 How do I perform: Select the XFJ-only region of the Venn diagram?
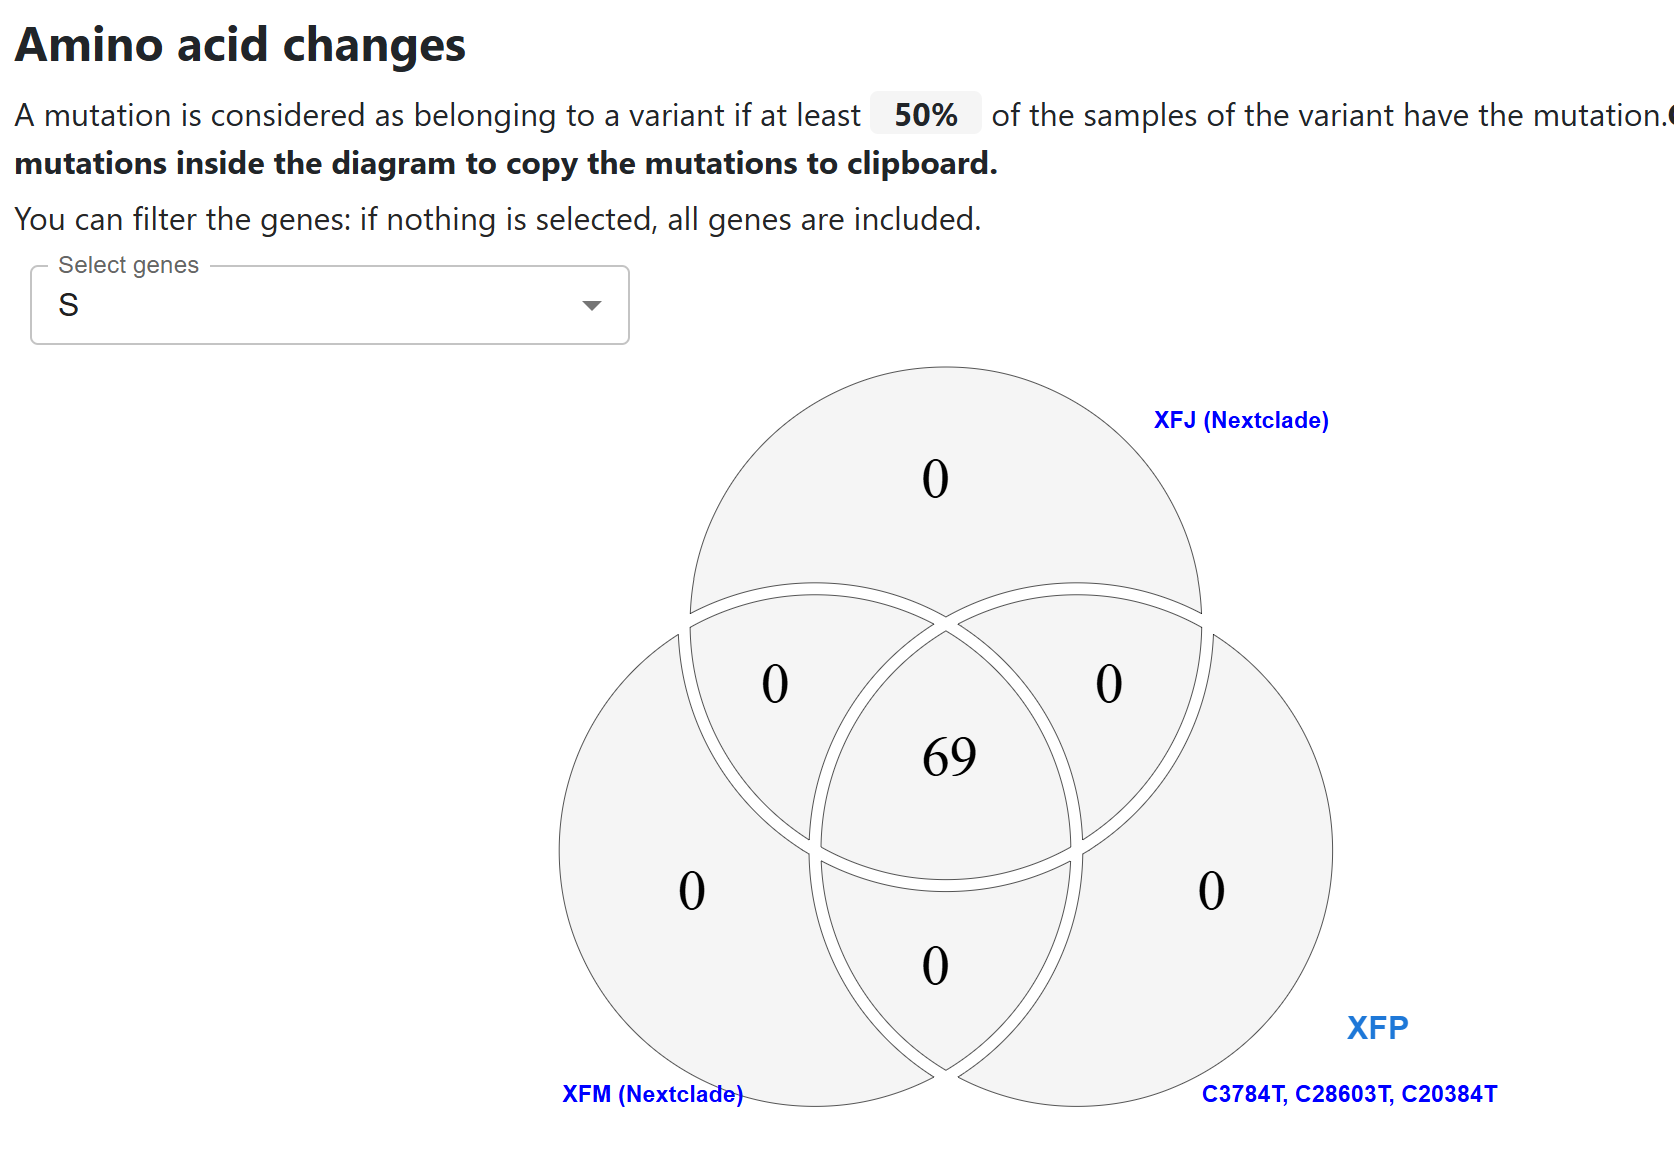[x=935, y=478]
